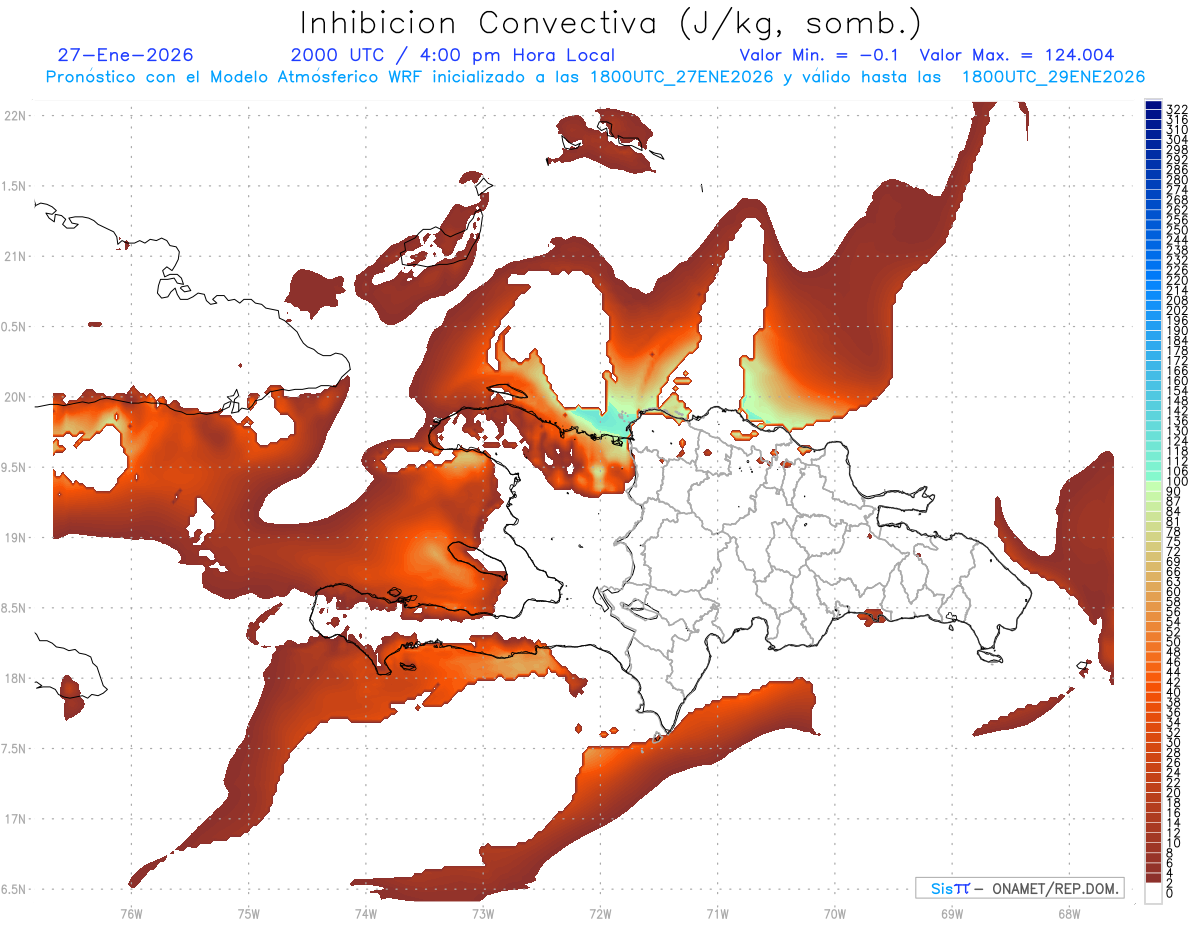1200x927 pixels.
Task: Click the color scale value "20"
Action: 1173,792
